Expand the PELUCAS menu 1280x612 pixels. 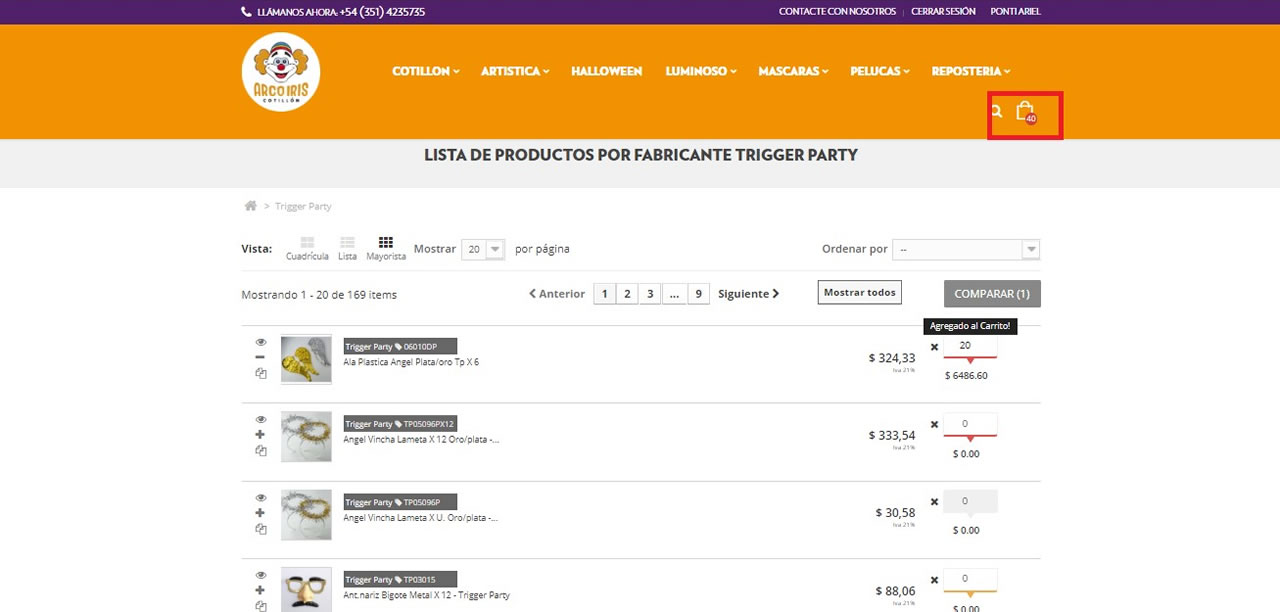pyautogui.click(x=880, y=72)
